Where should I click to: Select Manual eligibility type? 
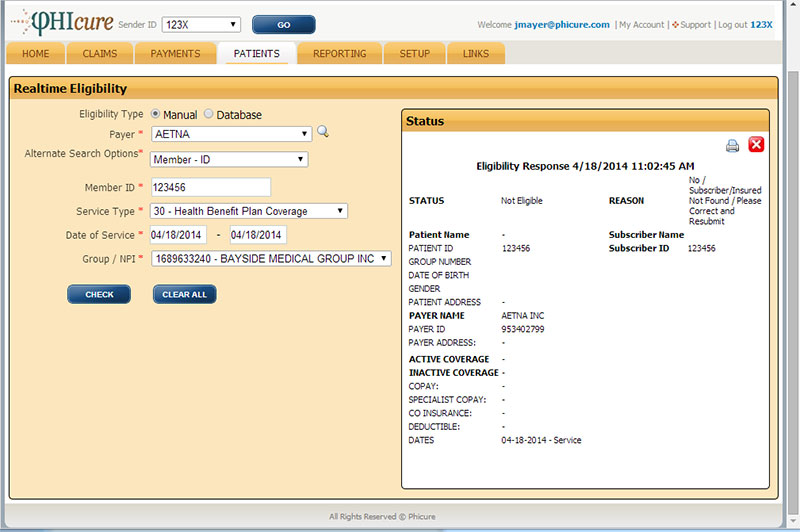tap(156, 114)
